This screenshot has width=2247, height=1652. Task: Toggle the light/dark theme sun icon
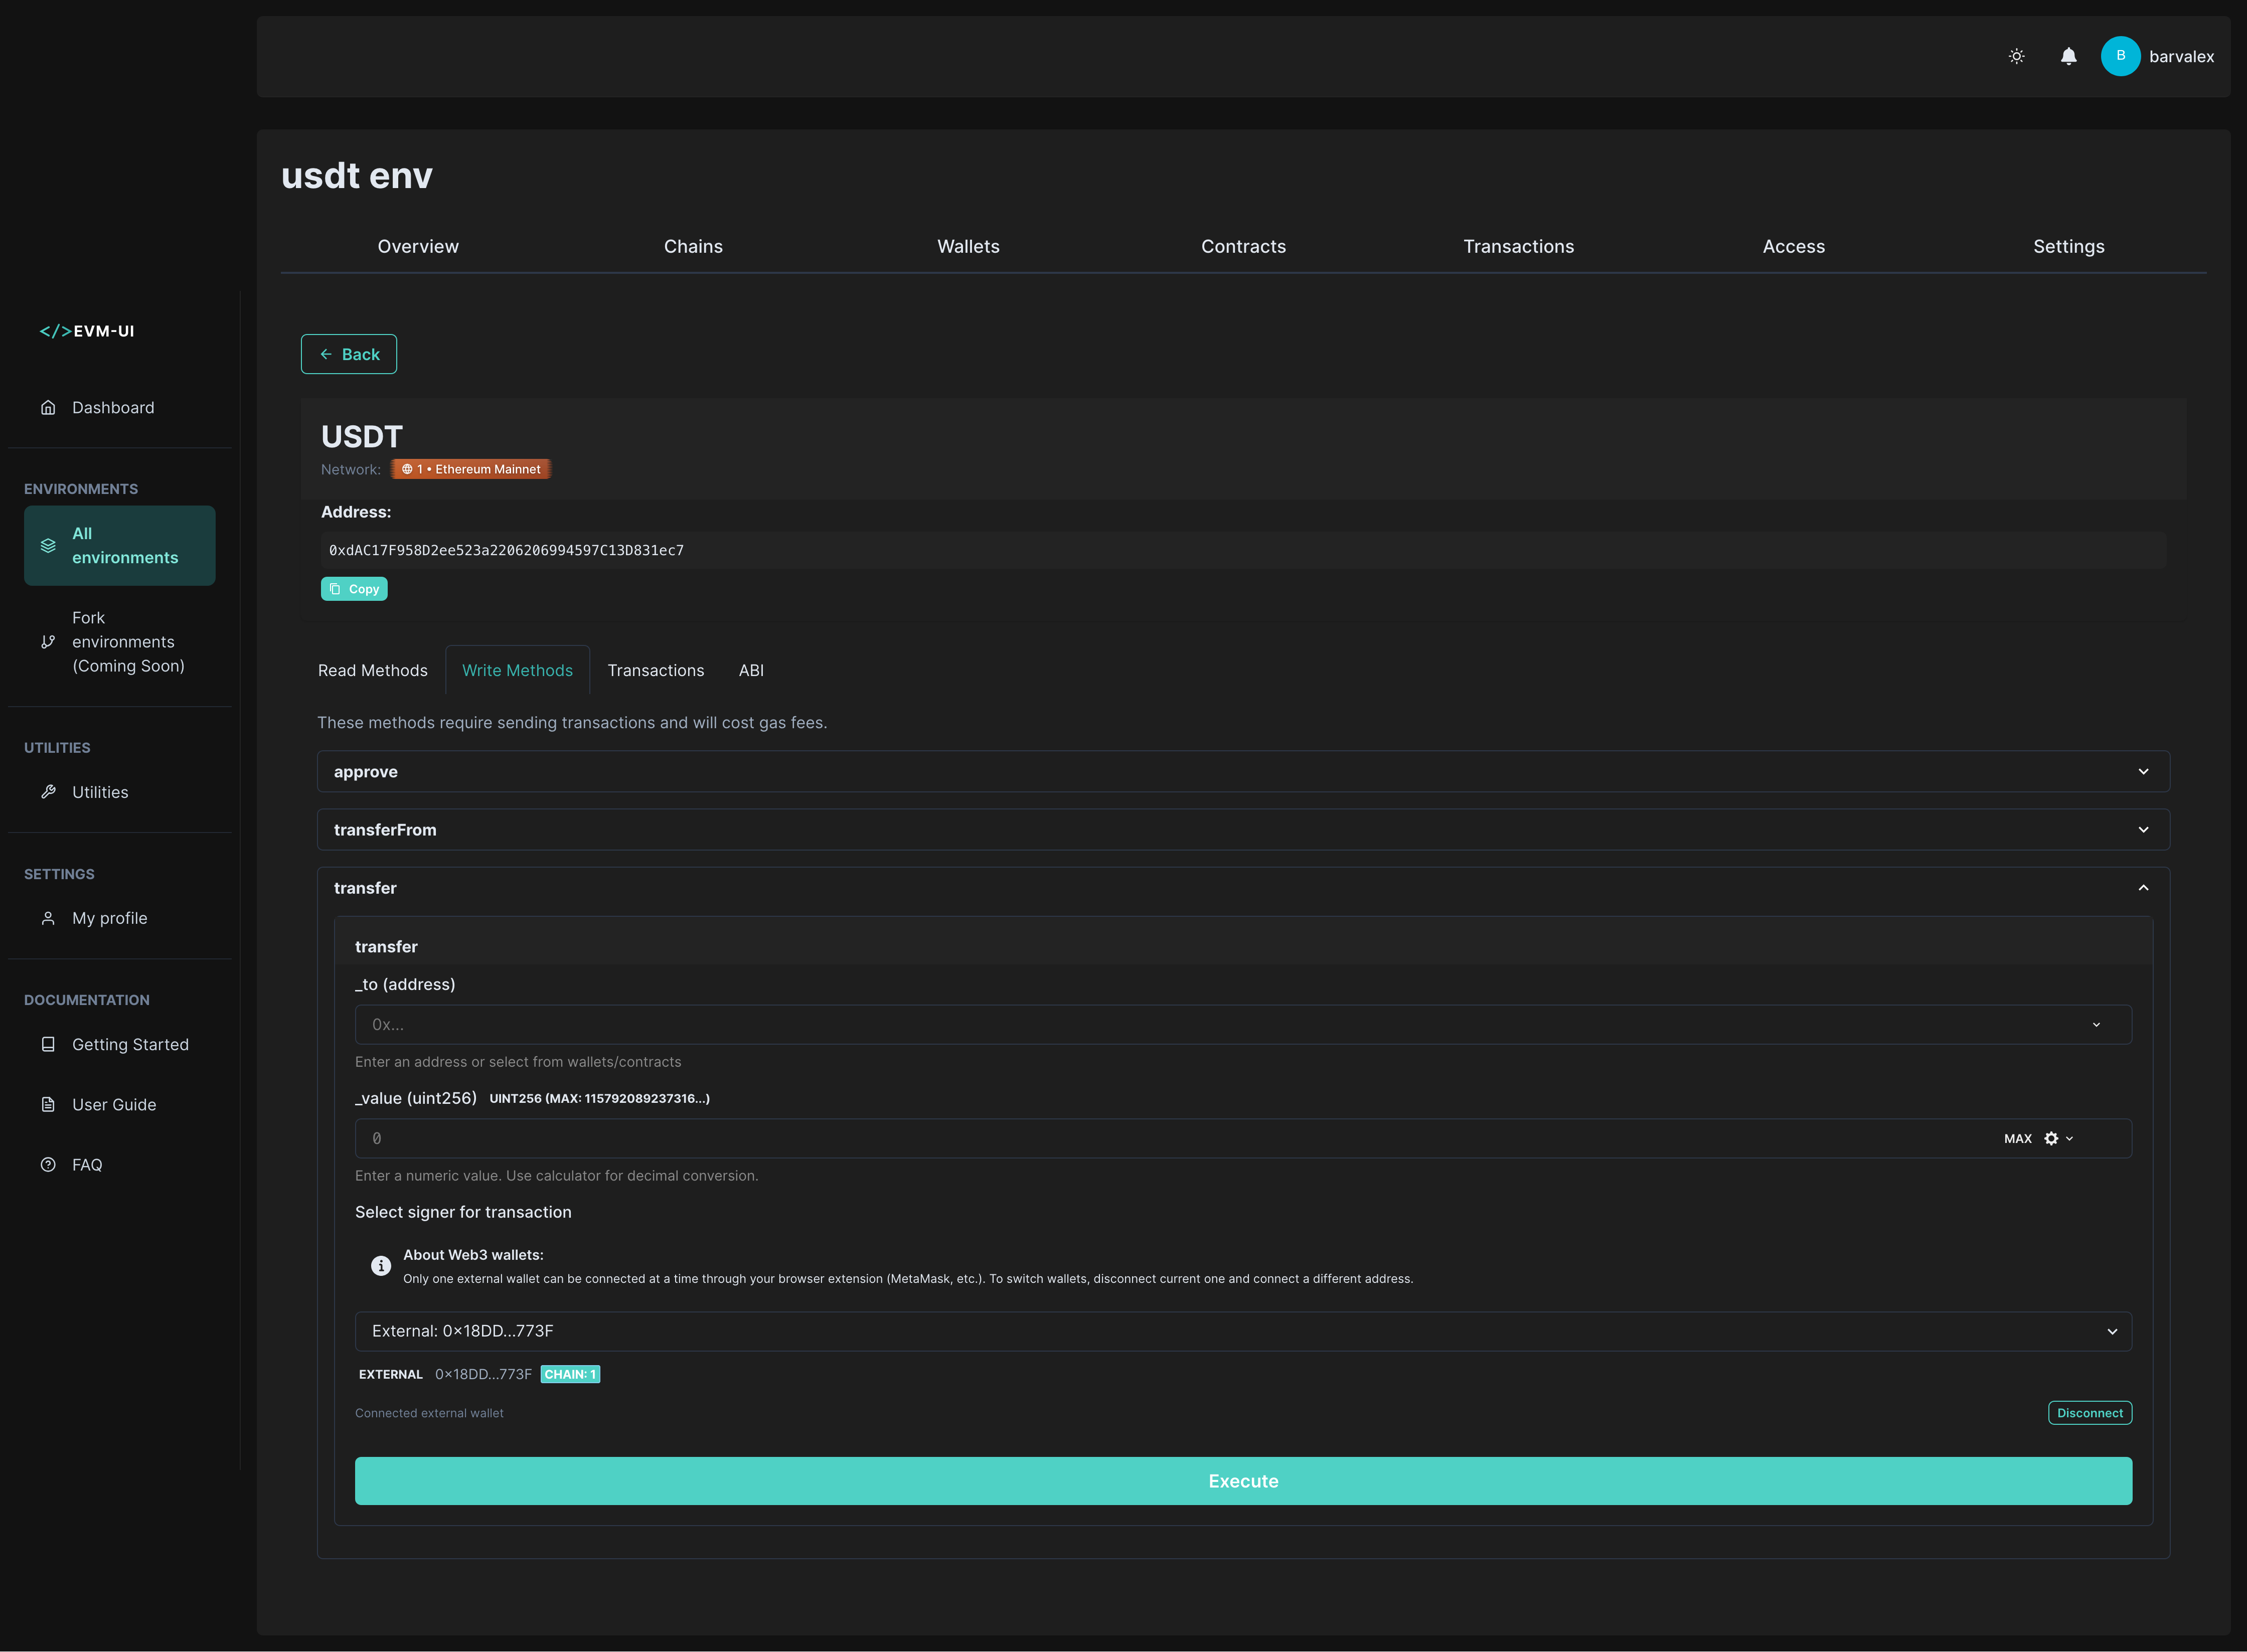(2016, 56)
